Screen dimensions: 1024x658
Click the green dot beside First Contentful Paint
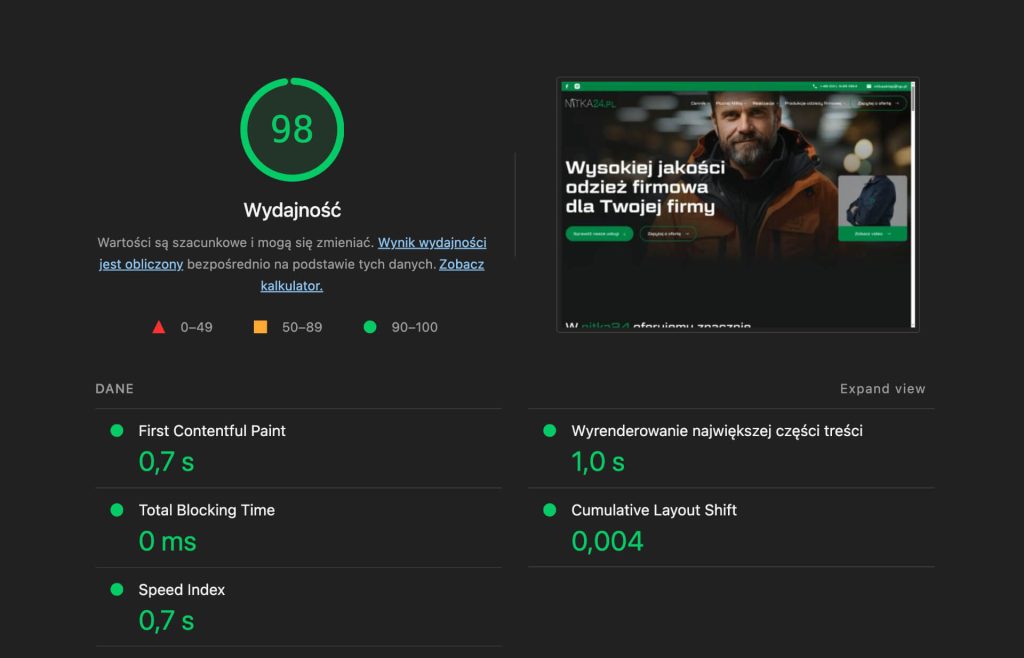(117, 431)
